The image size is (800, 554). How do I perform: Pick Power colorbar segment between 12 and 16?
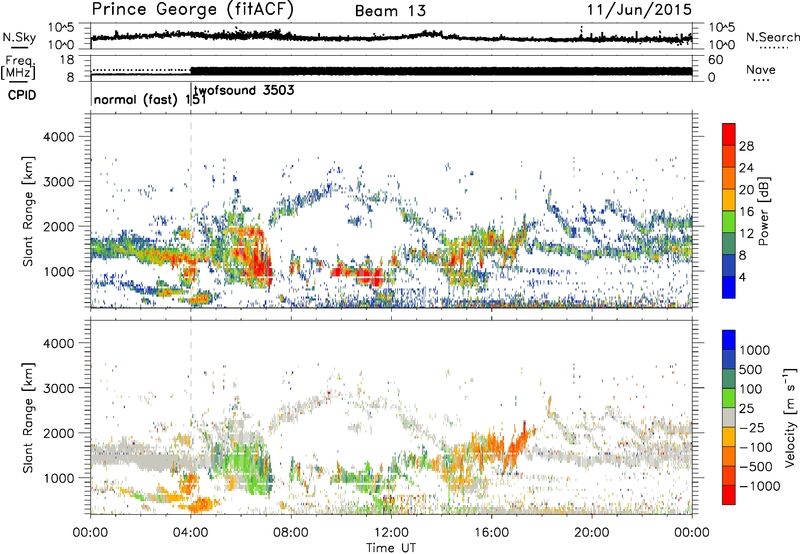[x=729, y=222]
